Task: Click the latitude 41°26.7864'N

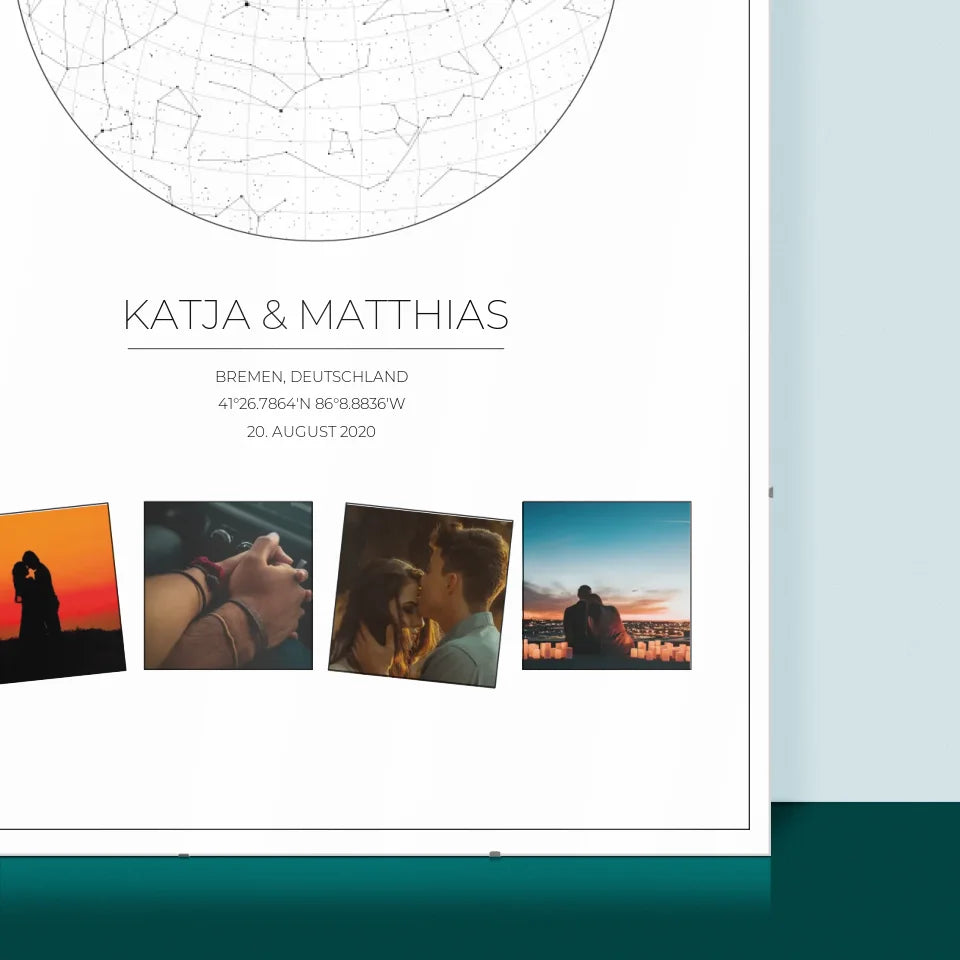Action: (263, 404)
